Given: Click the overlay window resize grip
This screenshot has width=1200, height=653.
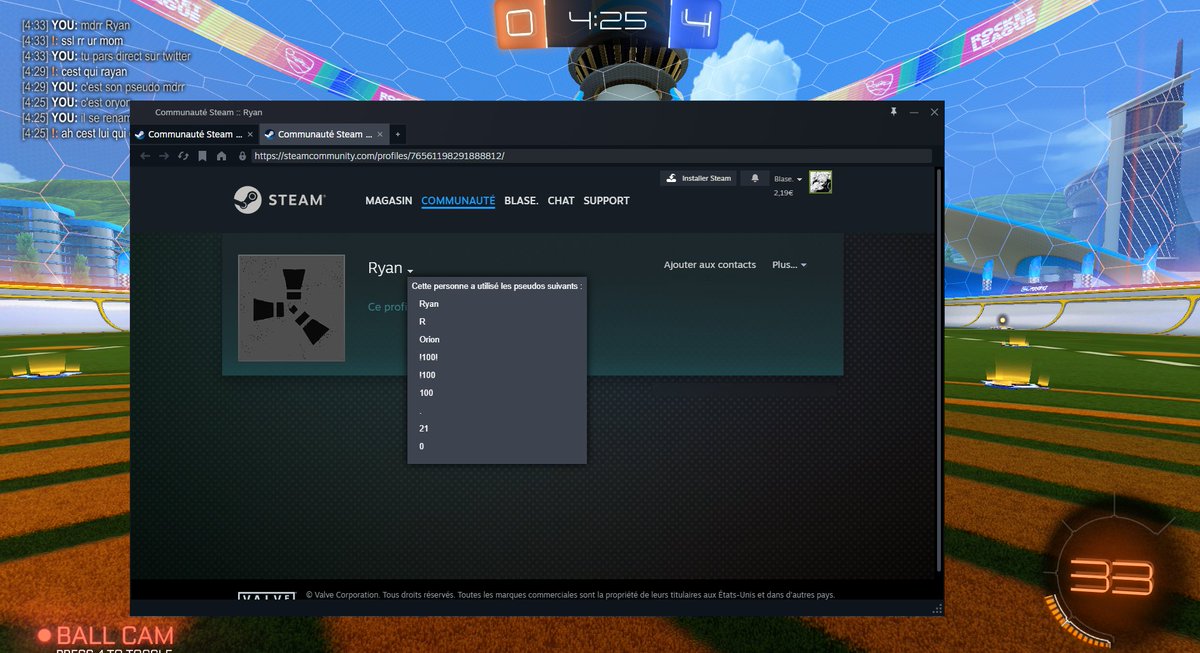Looking at the screenshot, I should coord(937,608).
